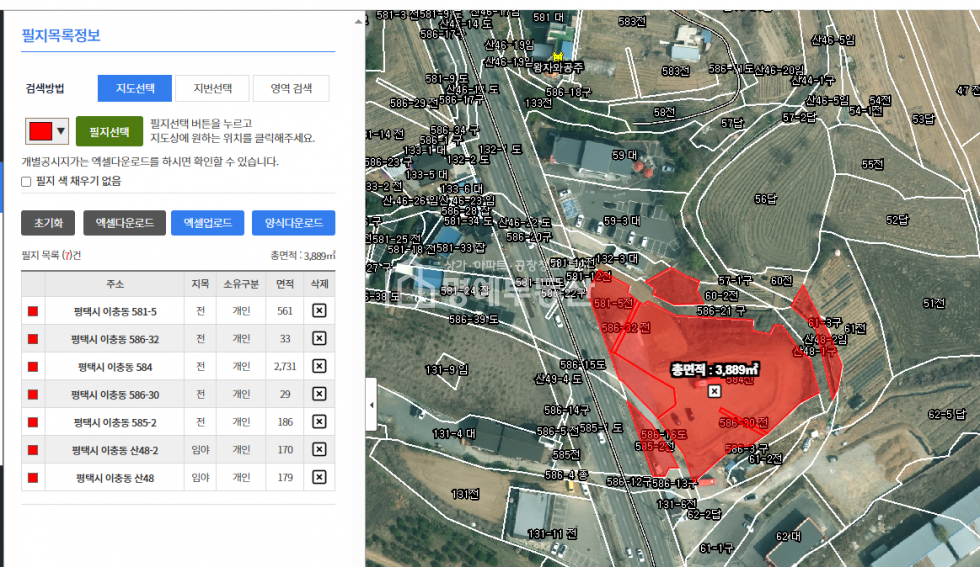Click the 131-9 임 parcel label on map

click(446, 369)
